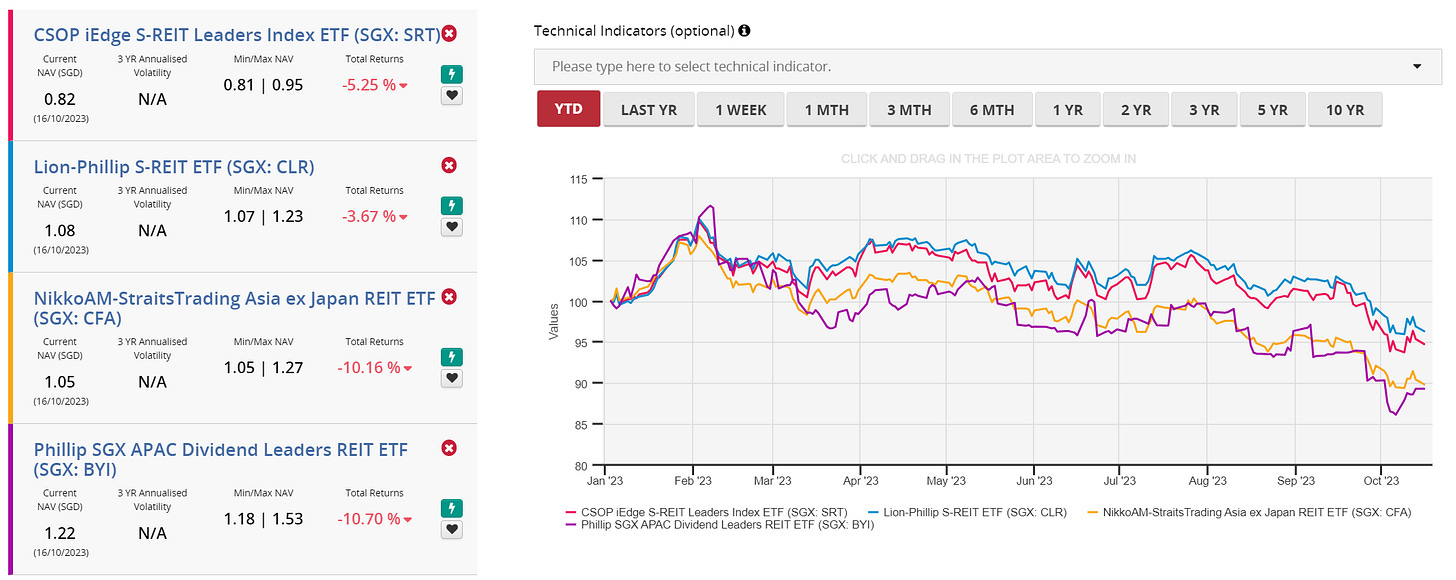
Task: Select the 1 MTH time range
Action: coord(825,110)
